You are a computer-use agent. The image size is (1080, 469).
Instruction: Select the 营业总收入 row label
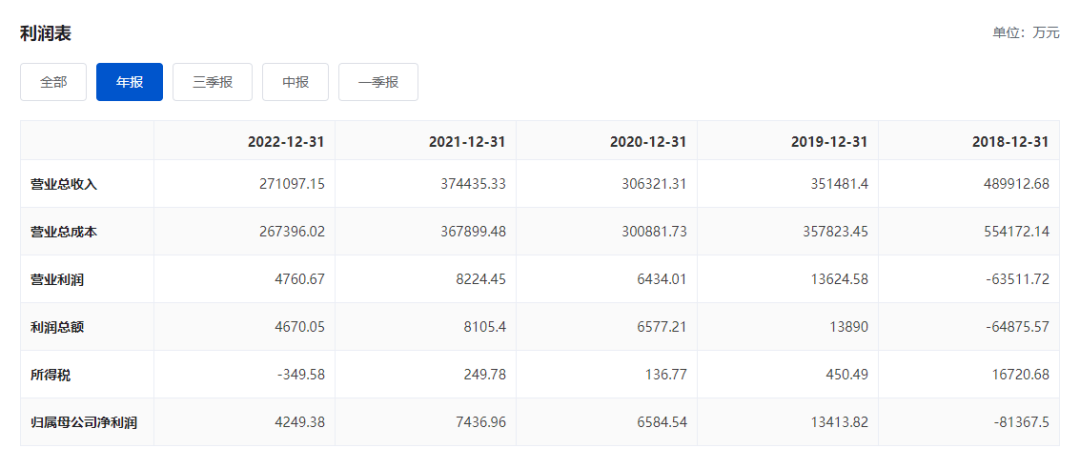point(64,184)
